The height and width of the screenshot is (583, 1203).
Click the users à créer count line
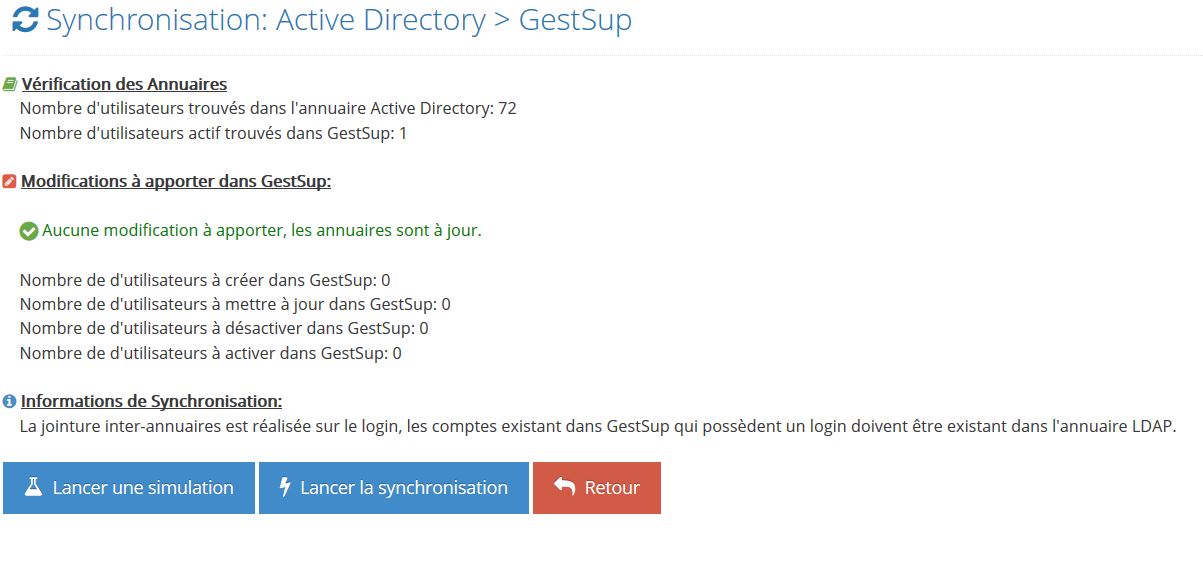(205, 279)
